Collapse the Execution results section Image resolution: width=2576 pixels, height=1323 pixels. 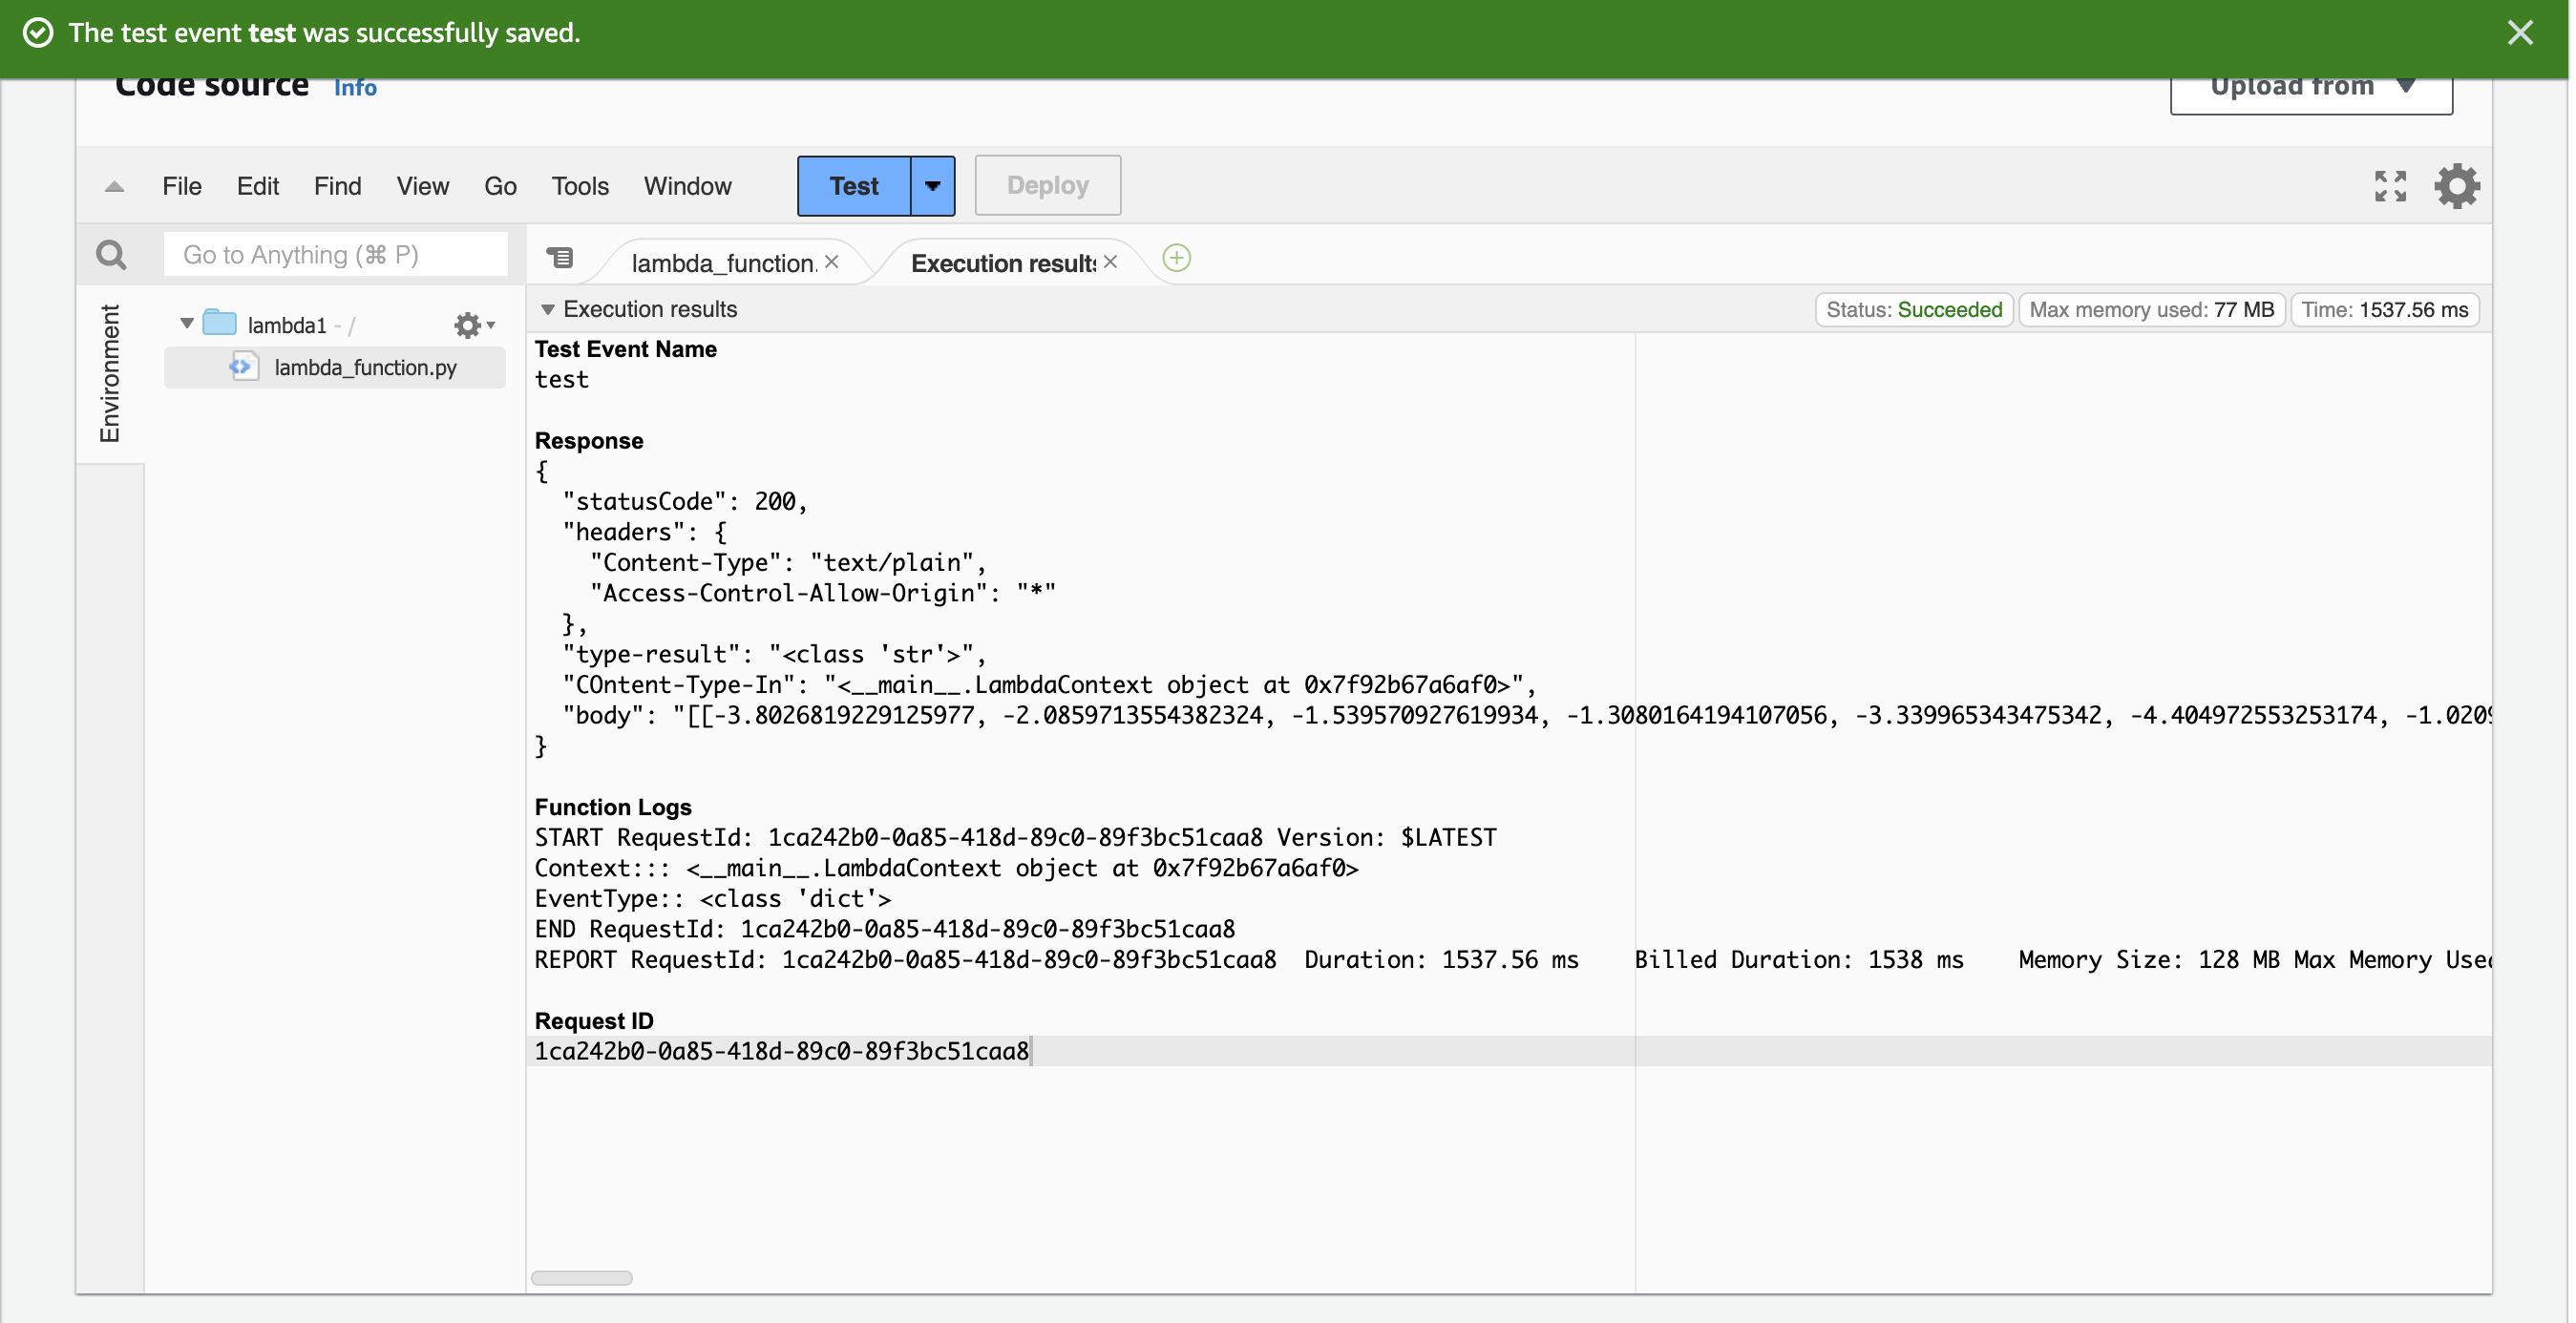(547, 310)
